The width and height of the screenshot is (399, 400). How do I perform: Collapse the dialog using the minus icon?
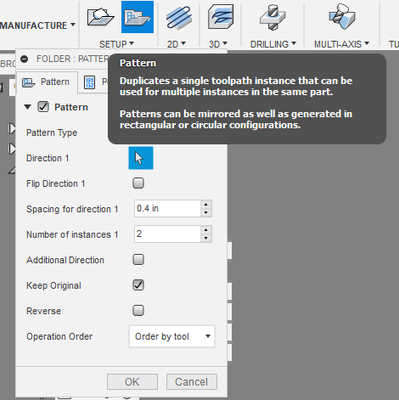pos(24,59)
